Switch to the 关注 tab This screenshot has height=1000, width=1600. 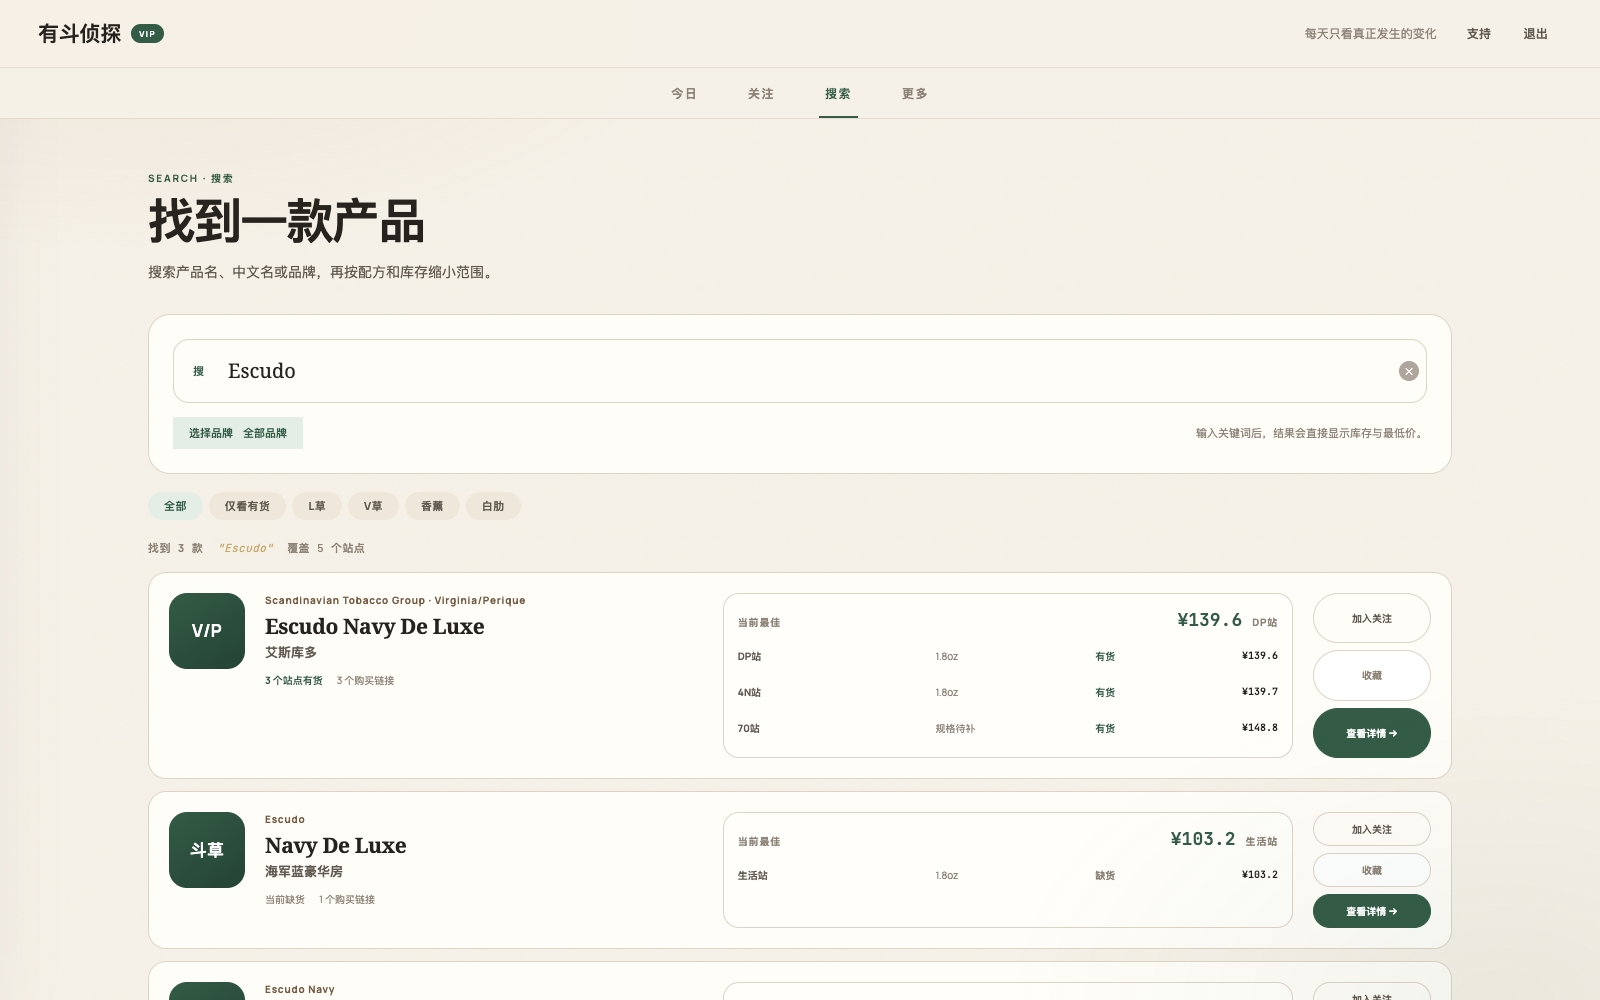click(761, 94)
